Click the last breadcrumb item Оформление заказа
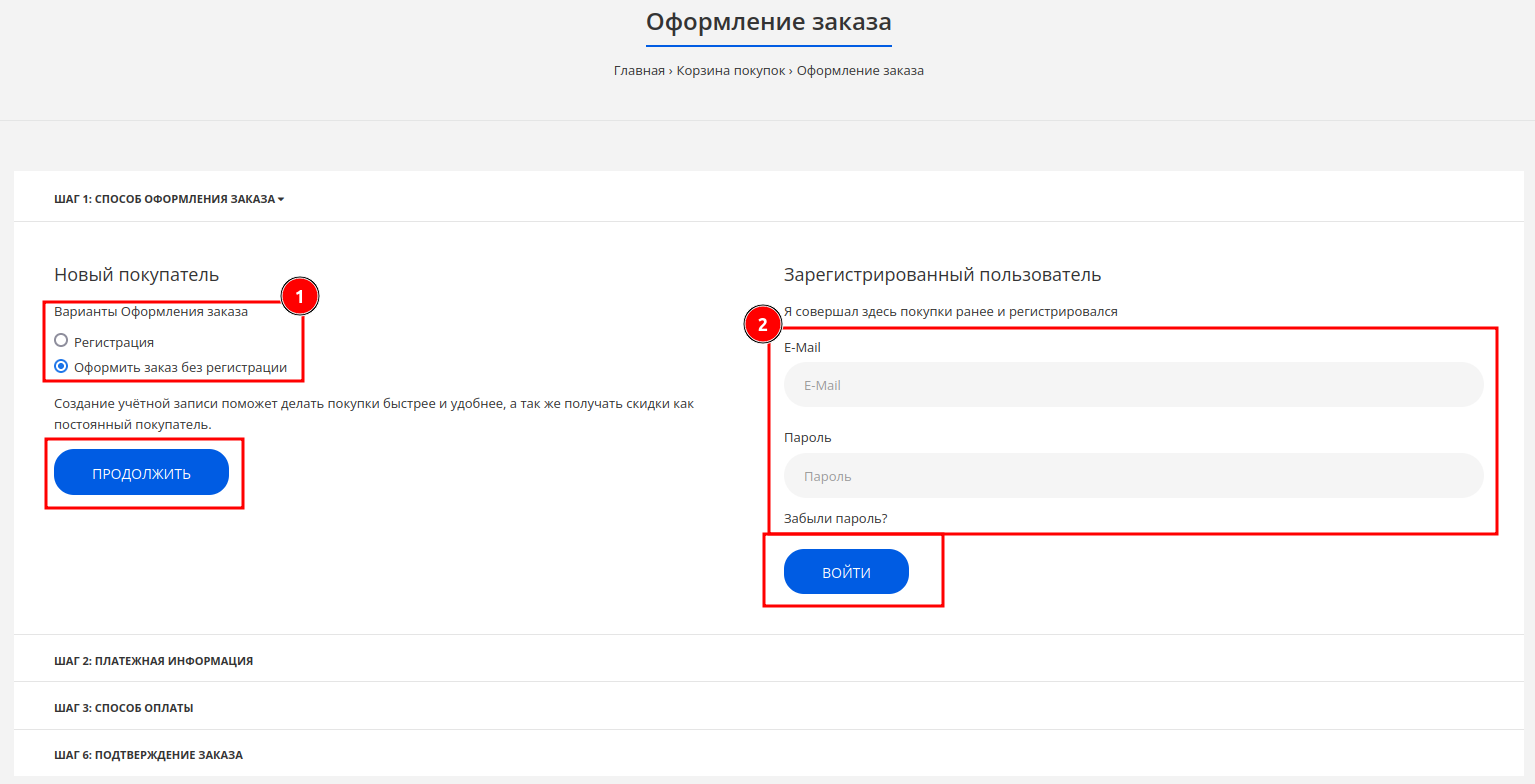The height and width of the screenshot is (784, 1535). pyautogui.click(x=860, y=71)
